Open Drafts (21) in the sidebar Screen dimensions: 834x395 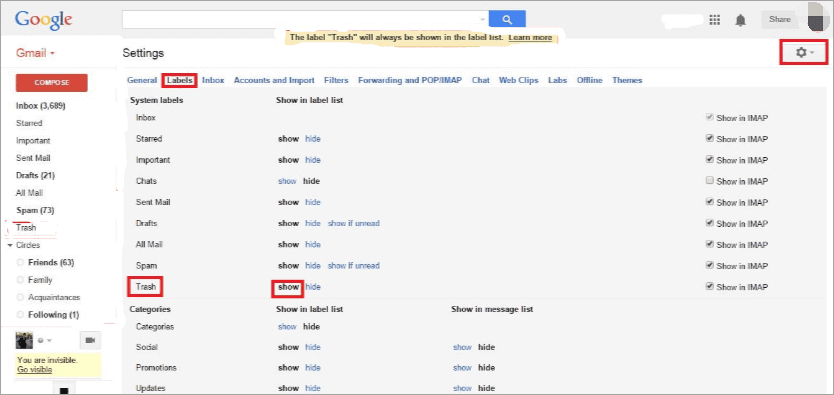[x=36, y=175]
